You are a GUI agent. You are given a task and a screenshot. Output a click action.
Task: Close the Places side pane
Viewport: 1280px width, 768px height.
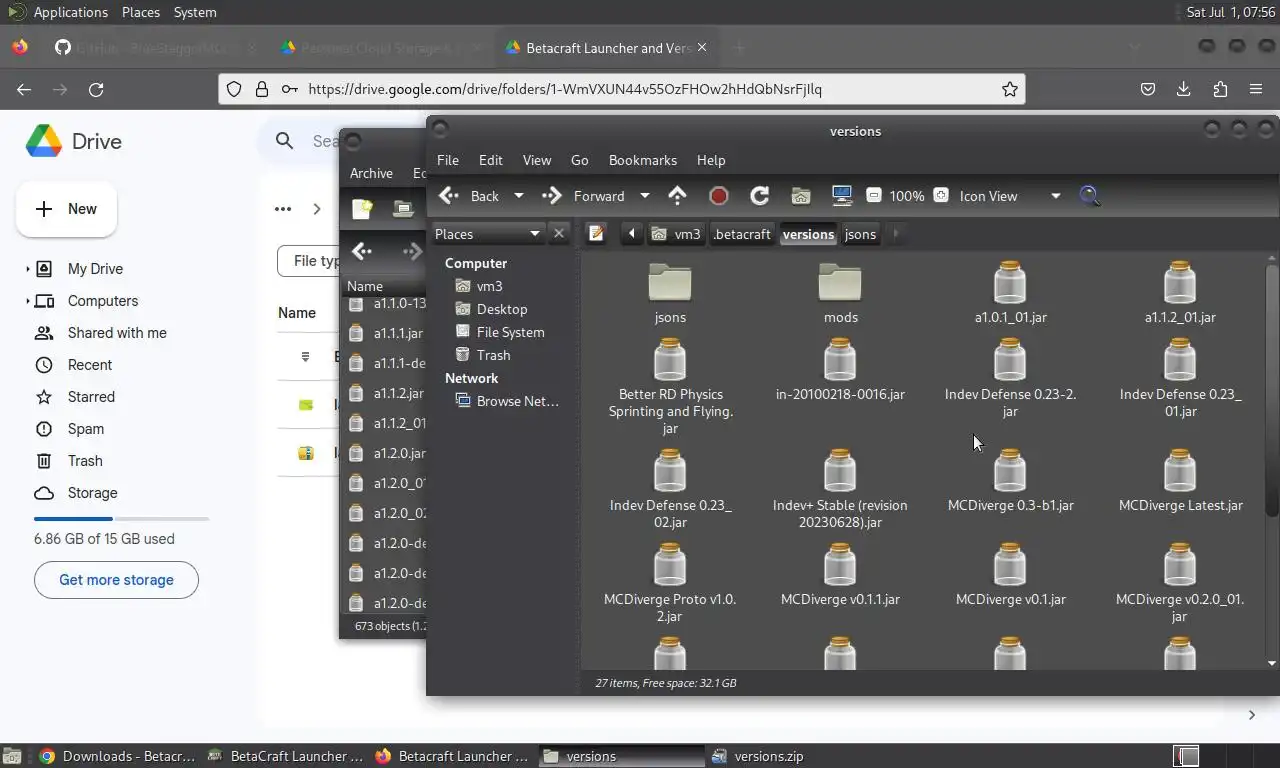(559, 234)
